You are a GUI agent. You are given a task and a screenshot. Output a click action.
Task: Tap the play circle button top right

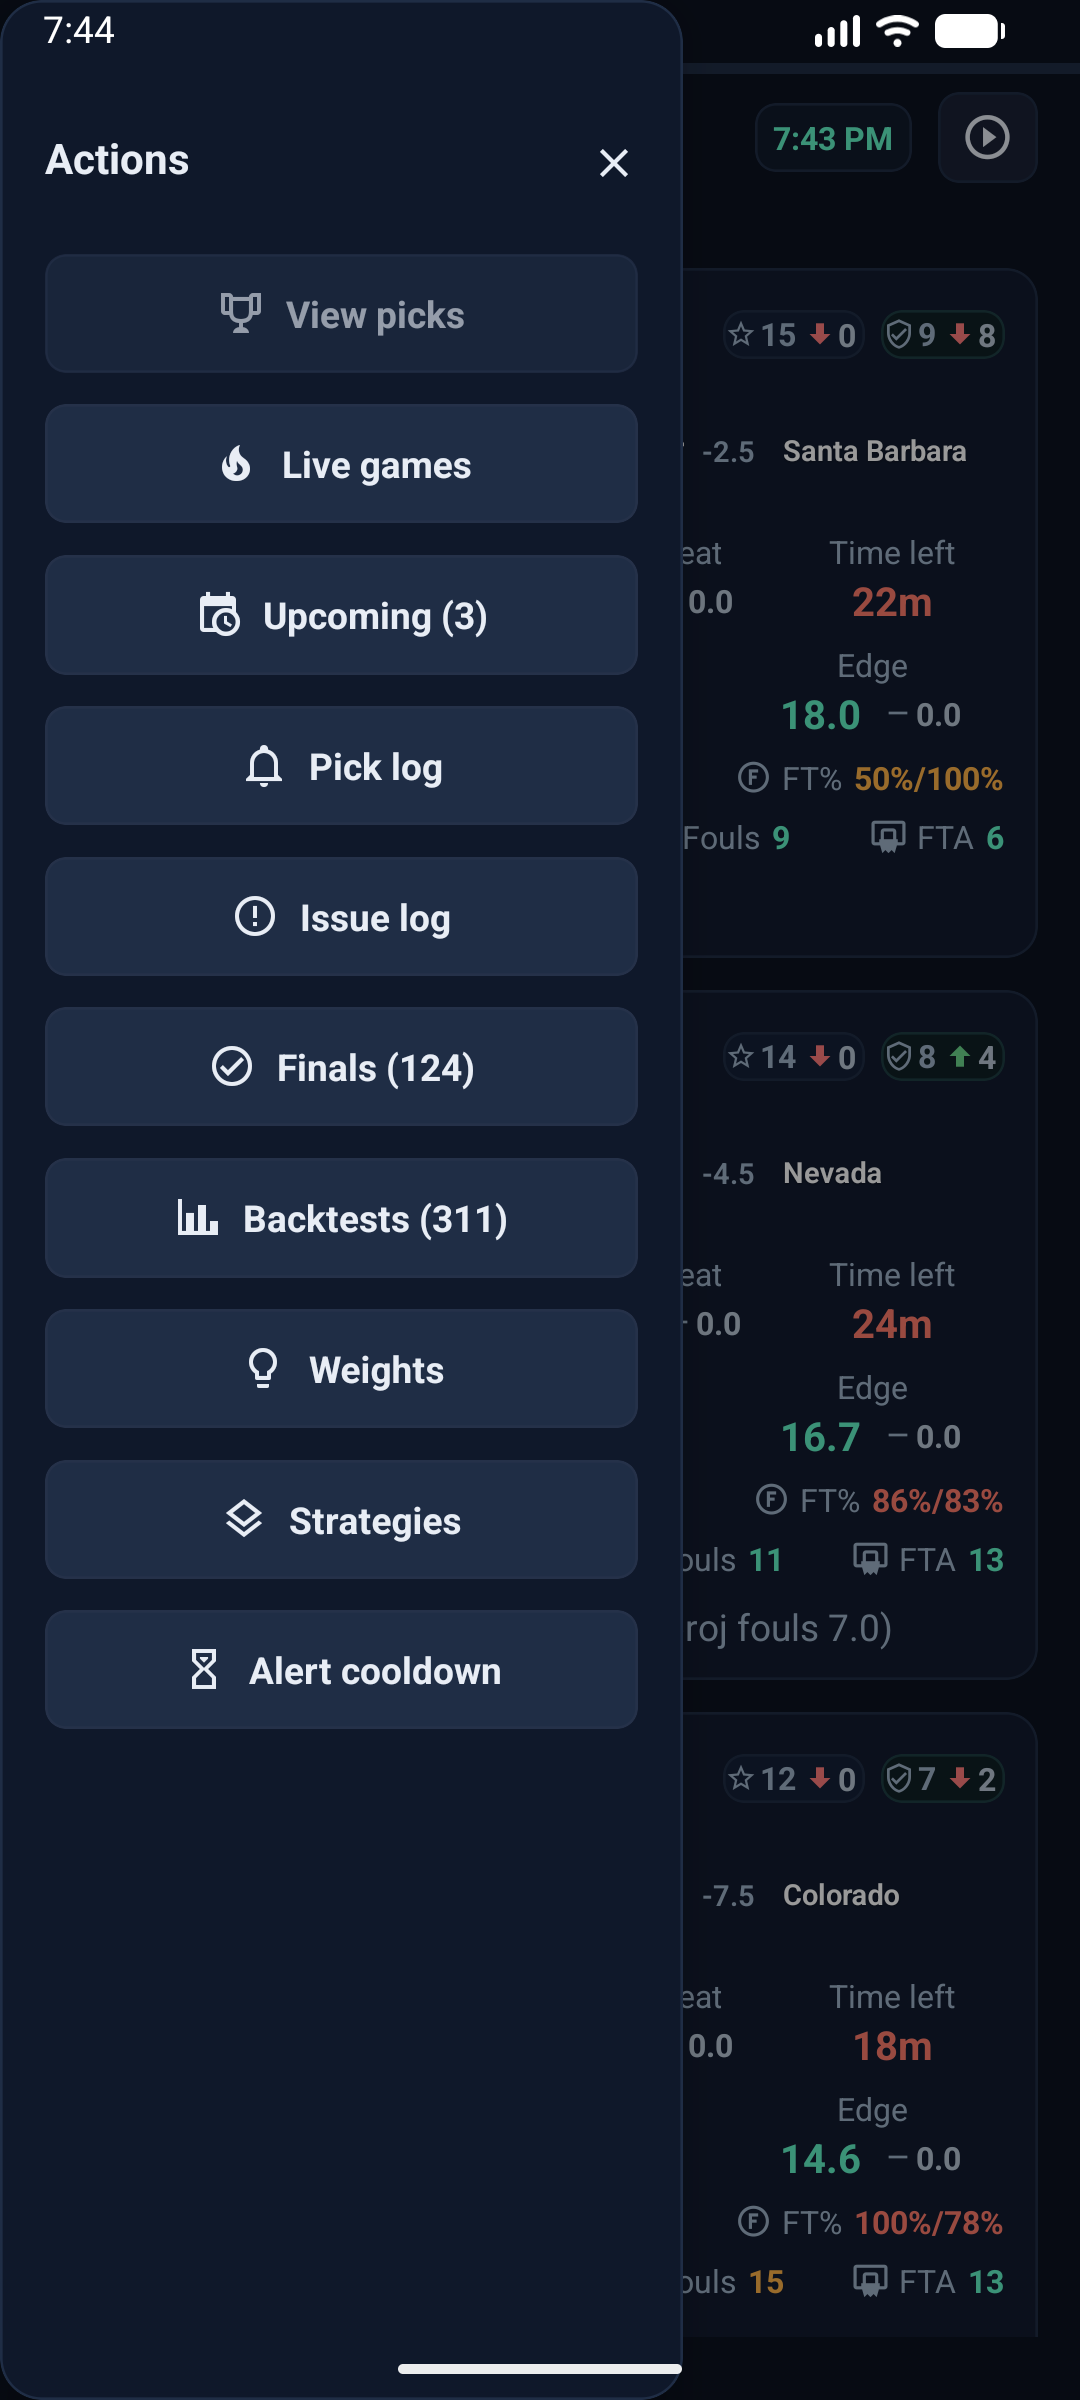(986, 138)
